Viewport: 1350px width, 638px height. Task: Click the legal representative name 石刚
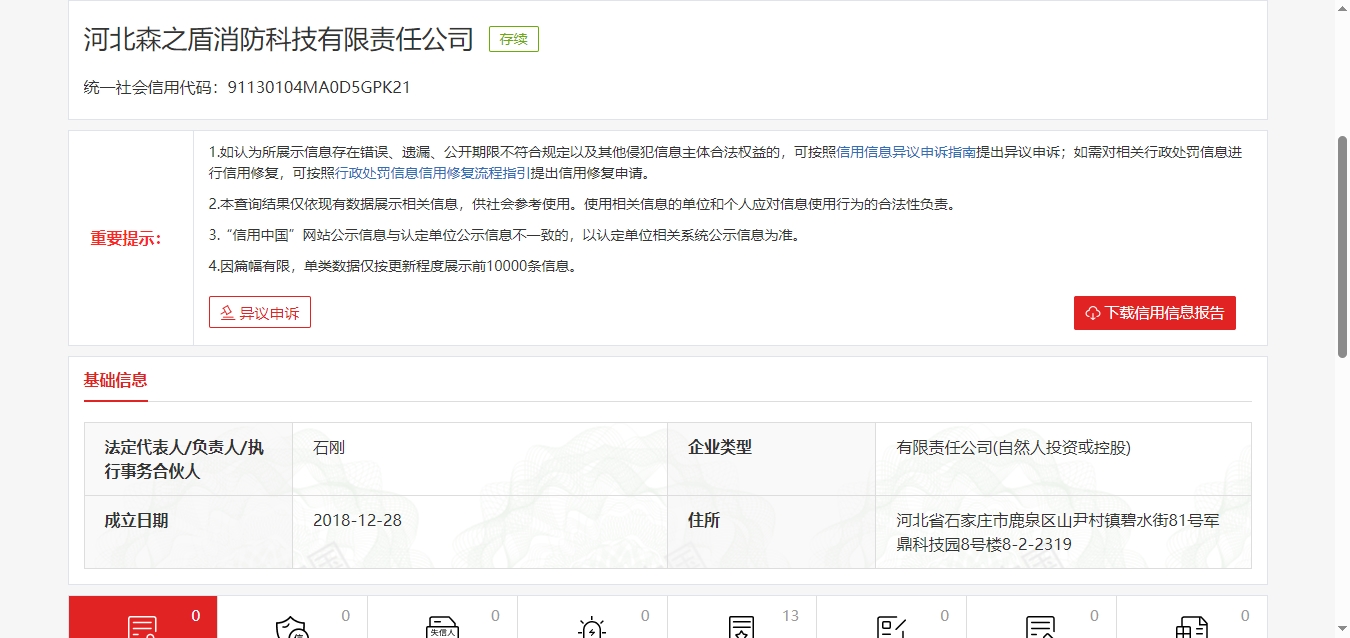pyautogui.click(x=329, y=448)
